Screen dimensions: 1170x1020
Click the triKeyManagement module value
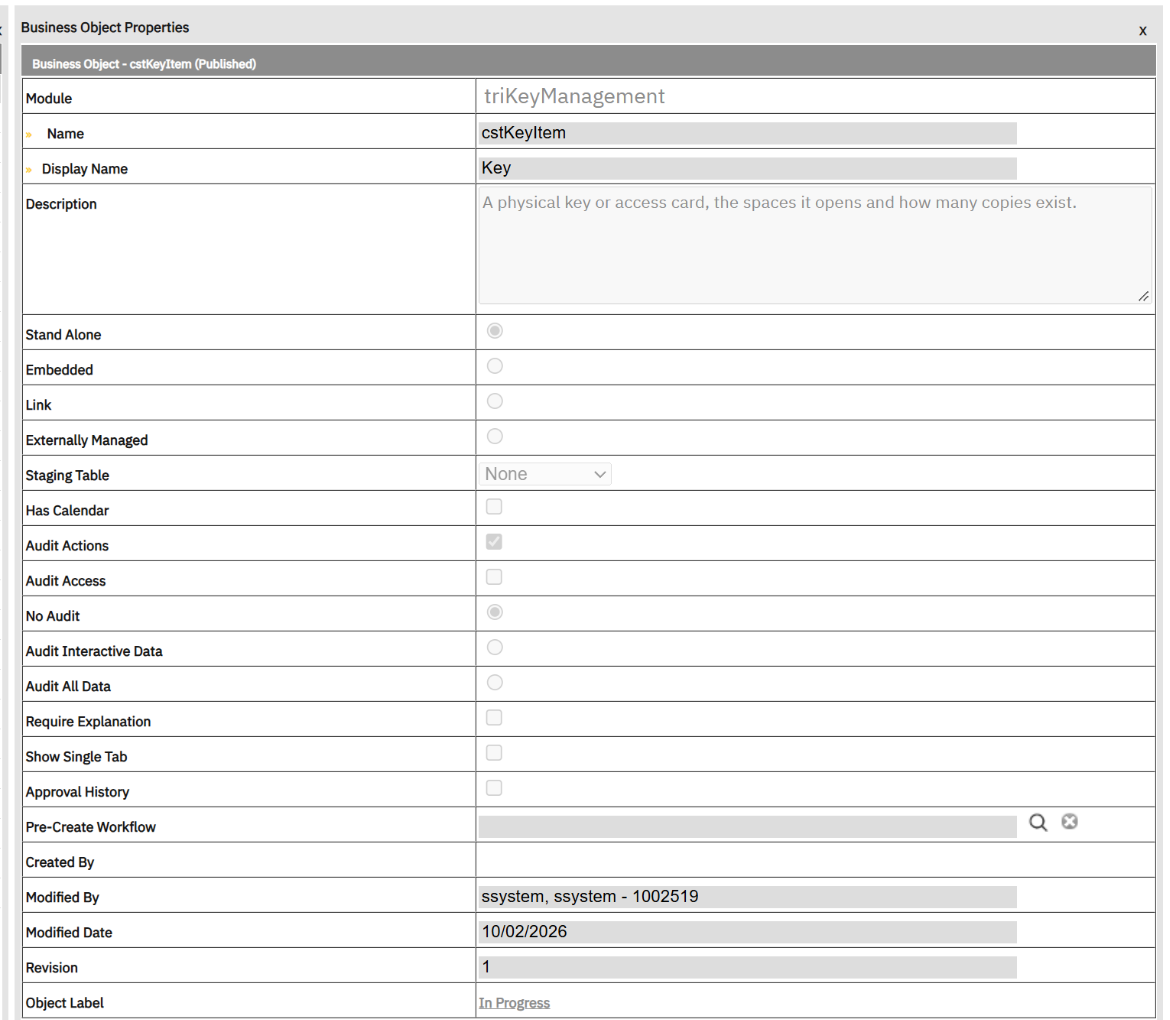tap(574, 96)
